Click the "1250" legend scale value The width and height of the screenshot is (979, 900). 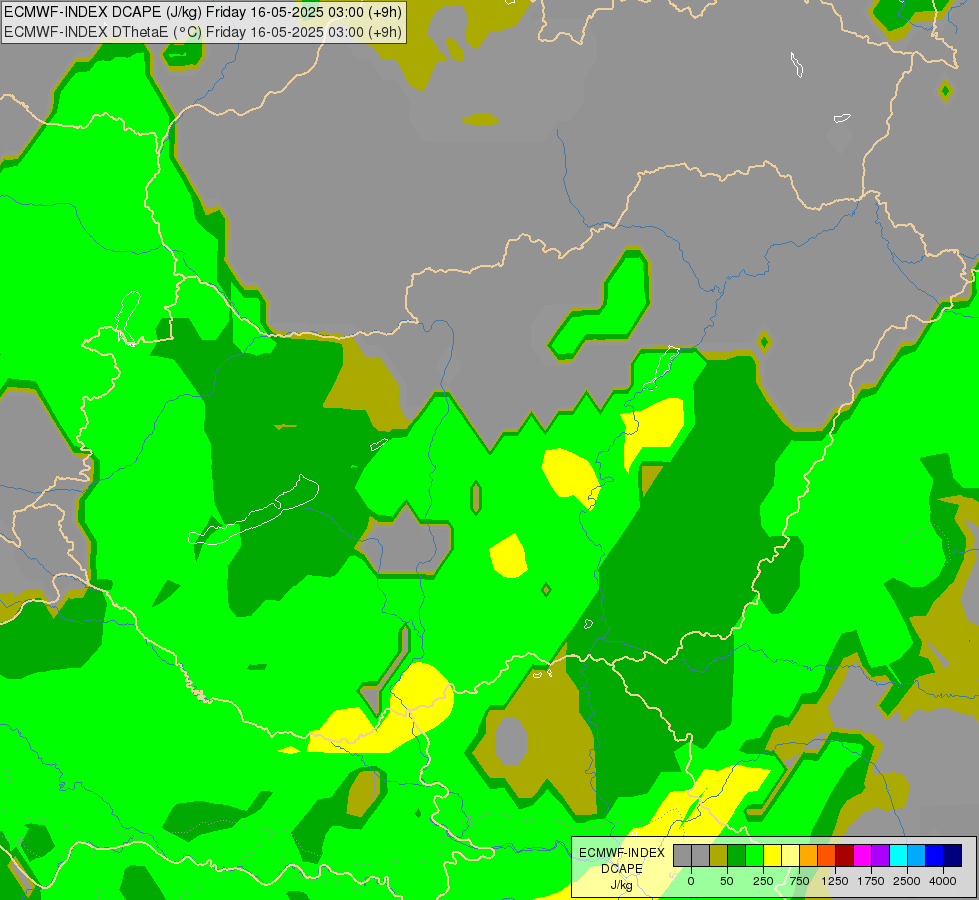coord(835,881)
